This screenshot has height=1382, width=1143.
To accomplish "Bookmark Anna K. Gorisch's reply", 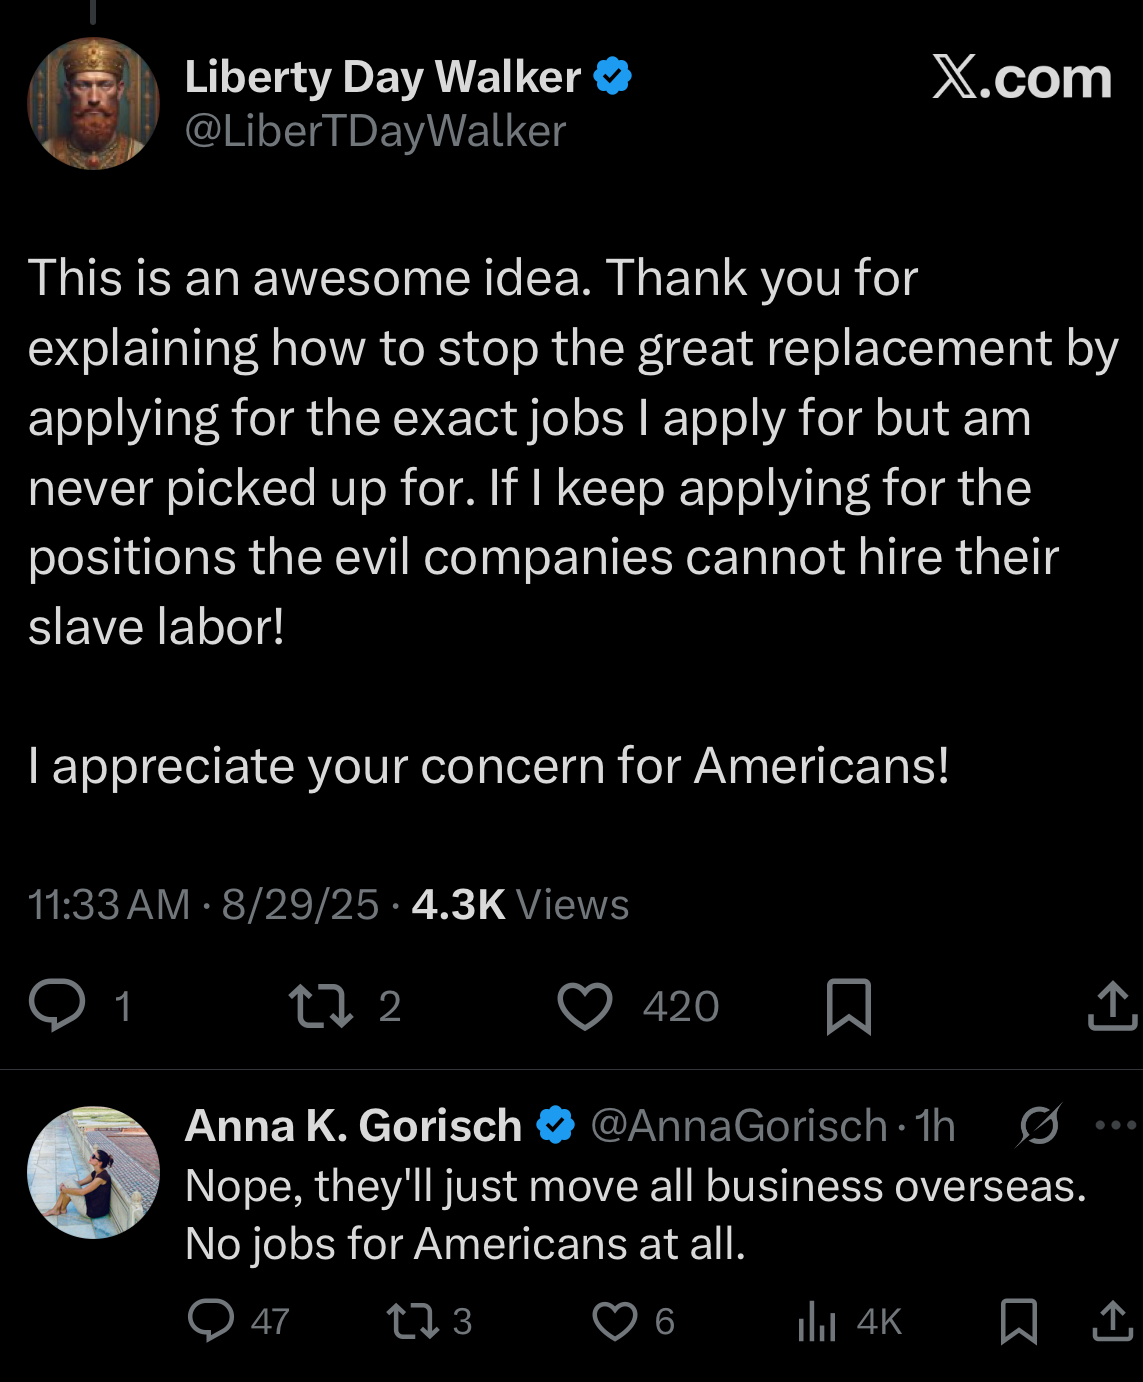I will click(1019, 1321).
